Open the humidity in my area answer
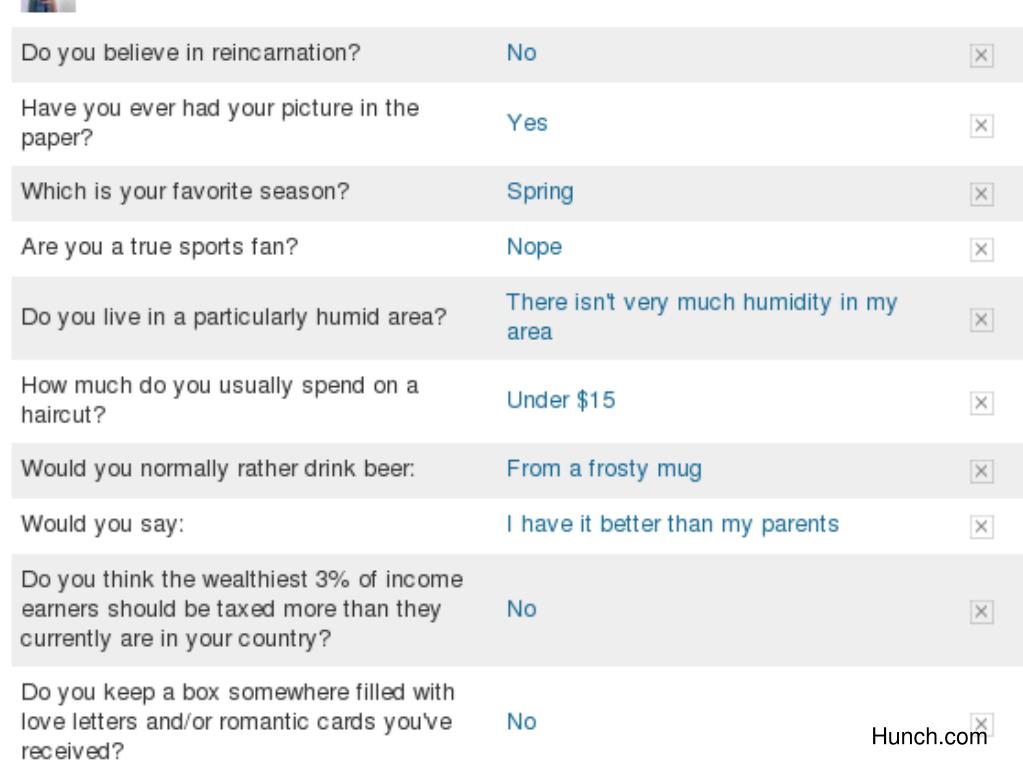The height and width of the screenshot is (767, 1023). [x=702, y=317]
